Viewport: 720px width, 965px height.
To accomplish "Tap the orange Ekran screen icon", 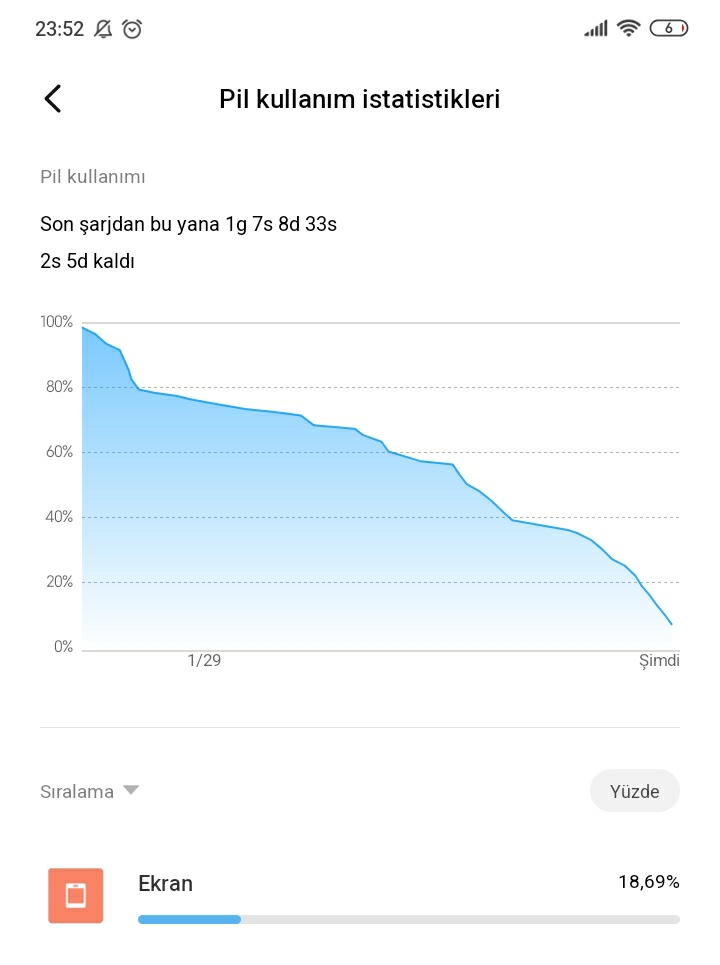I will pos(76,895).
